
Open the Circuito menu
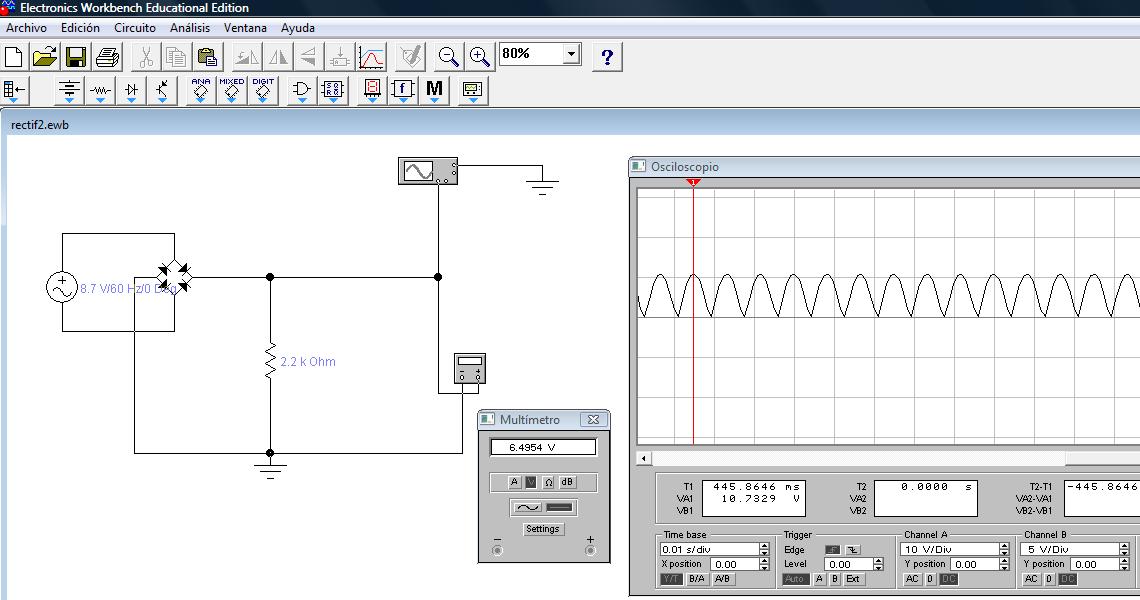(x=134, y=28)
